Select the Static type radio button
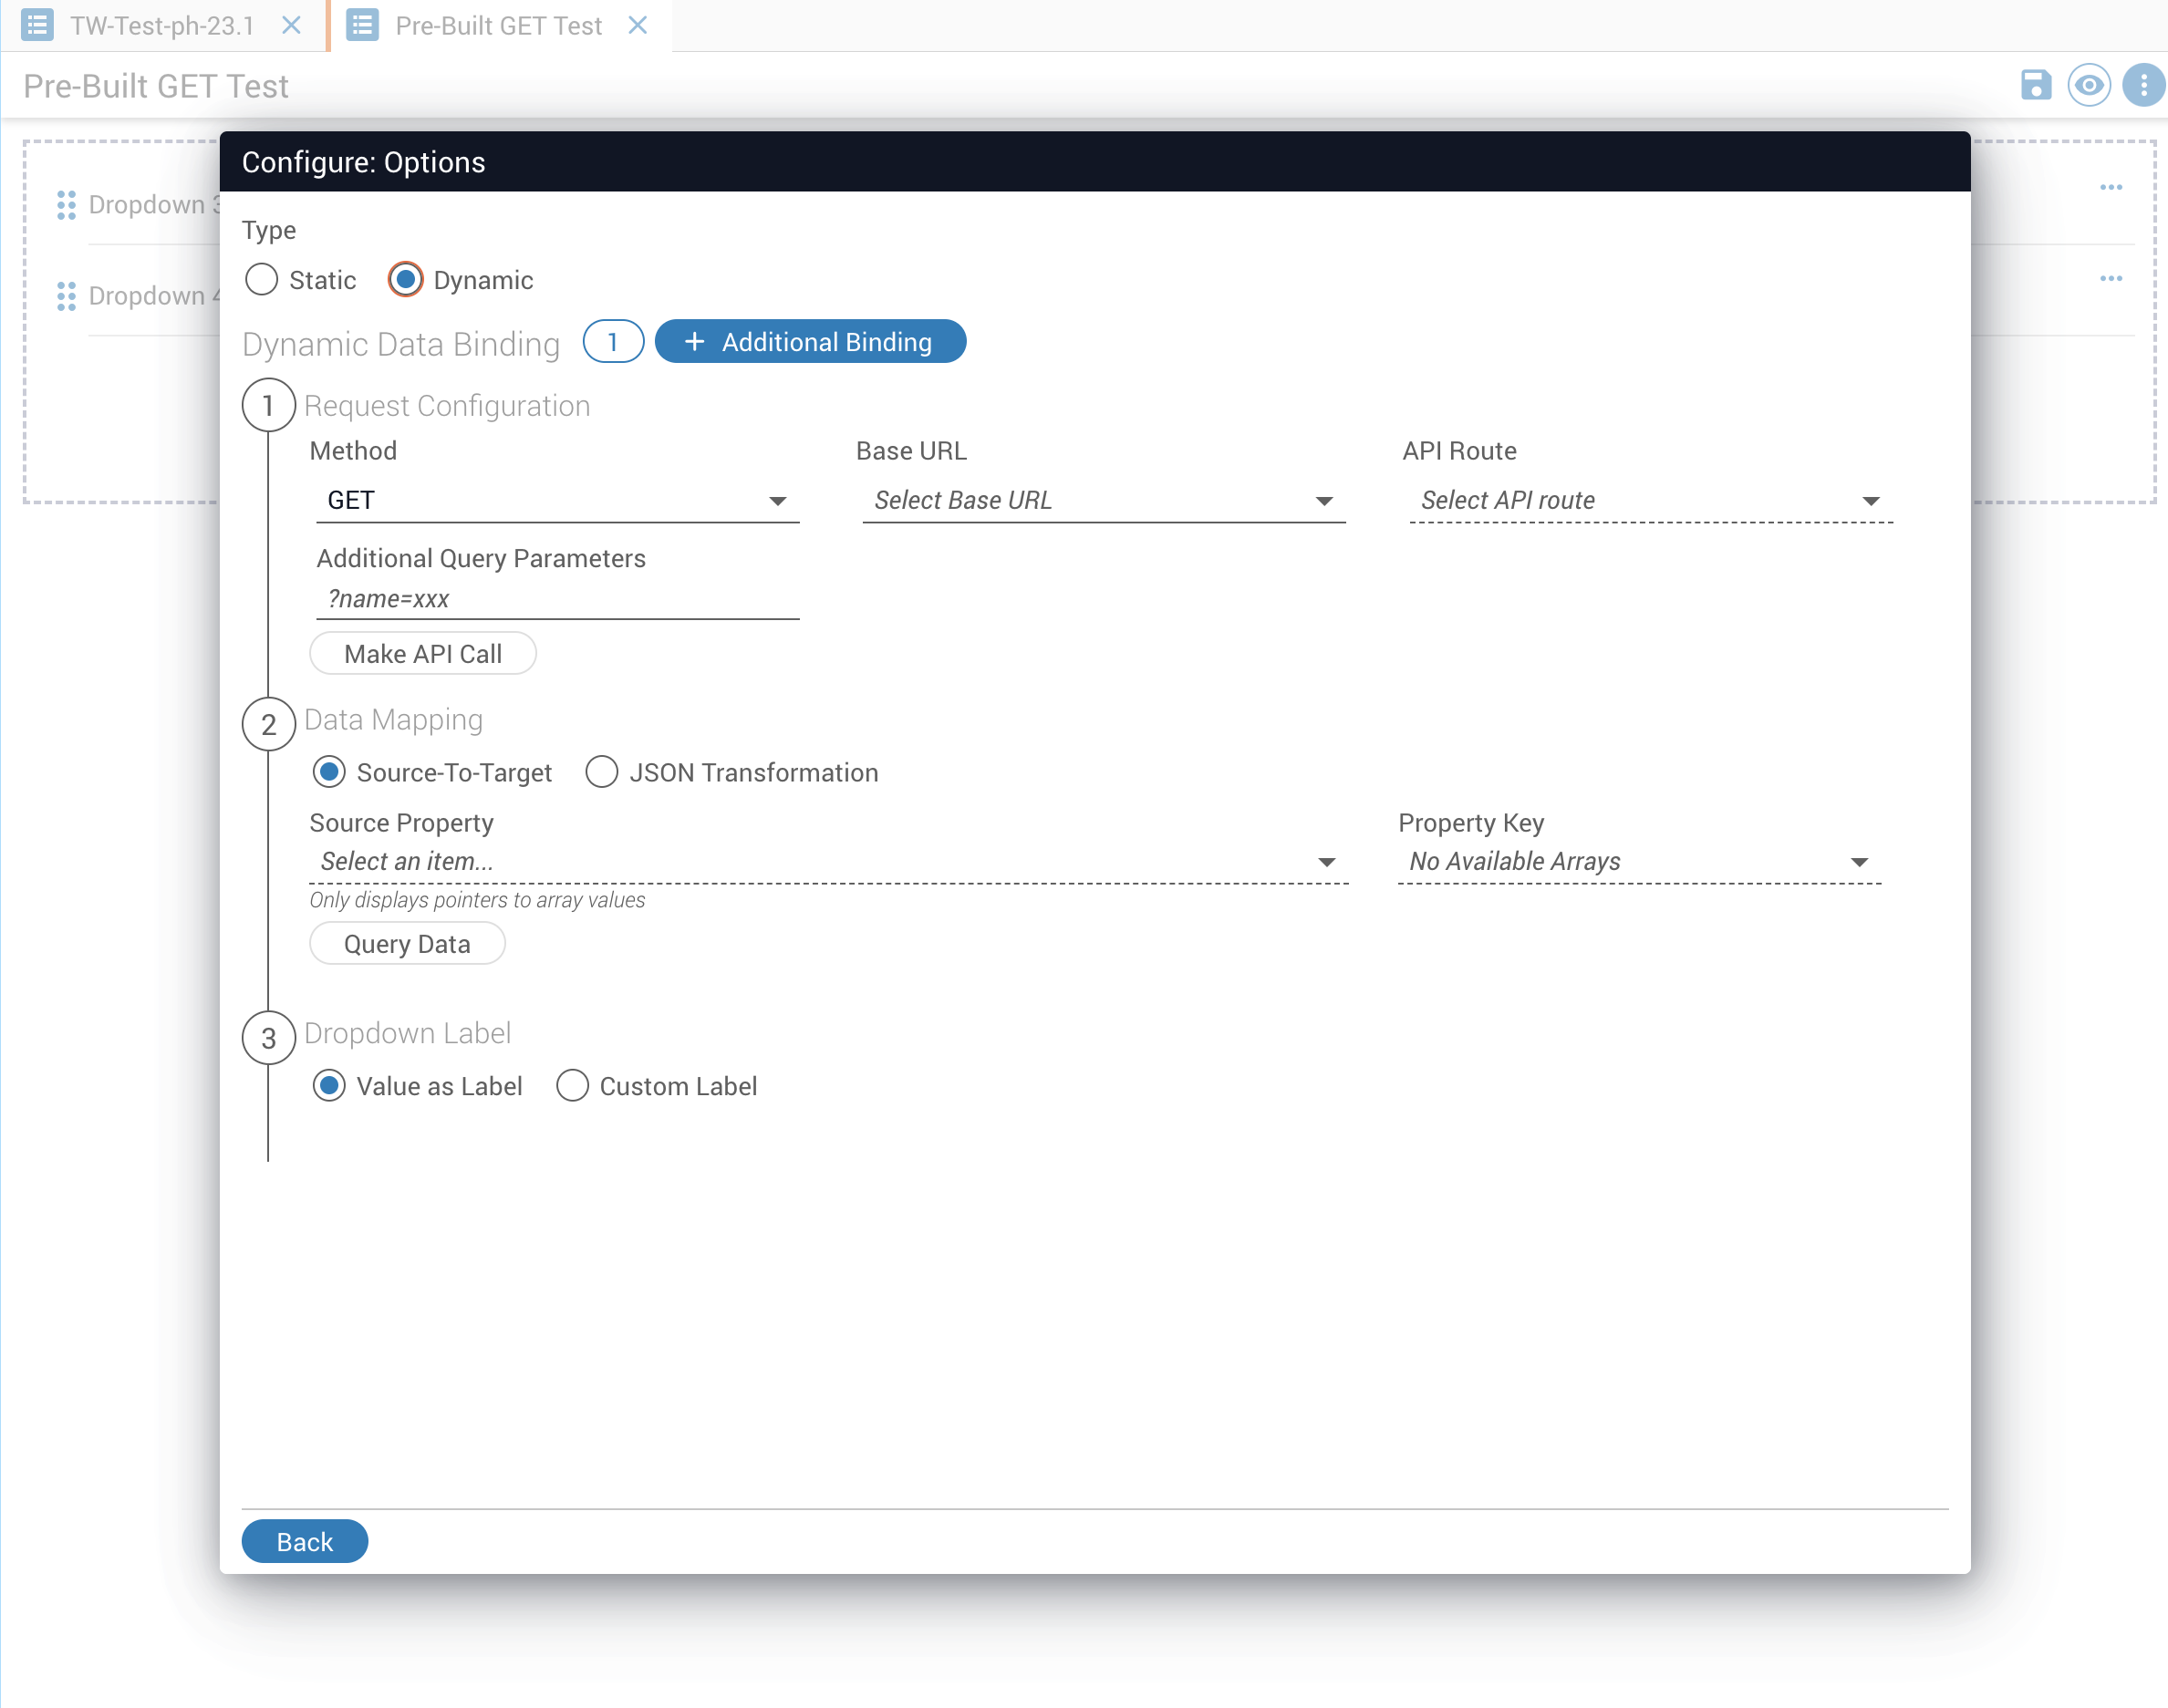 [x=262, y=280]
